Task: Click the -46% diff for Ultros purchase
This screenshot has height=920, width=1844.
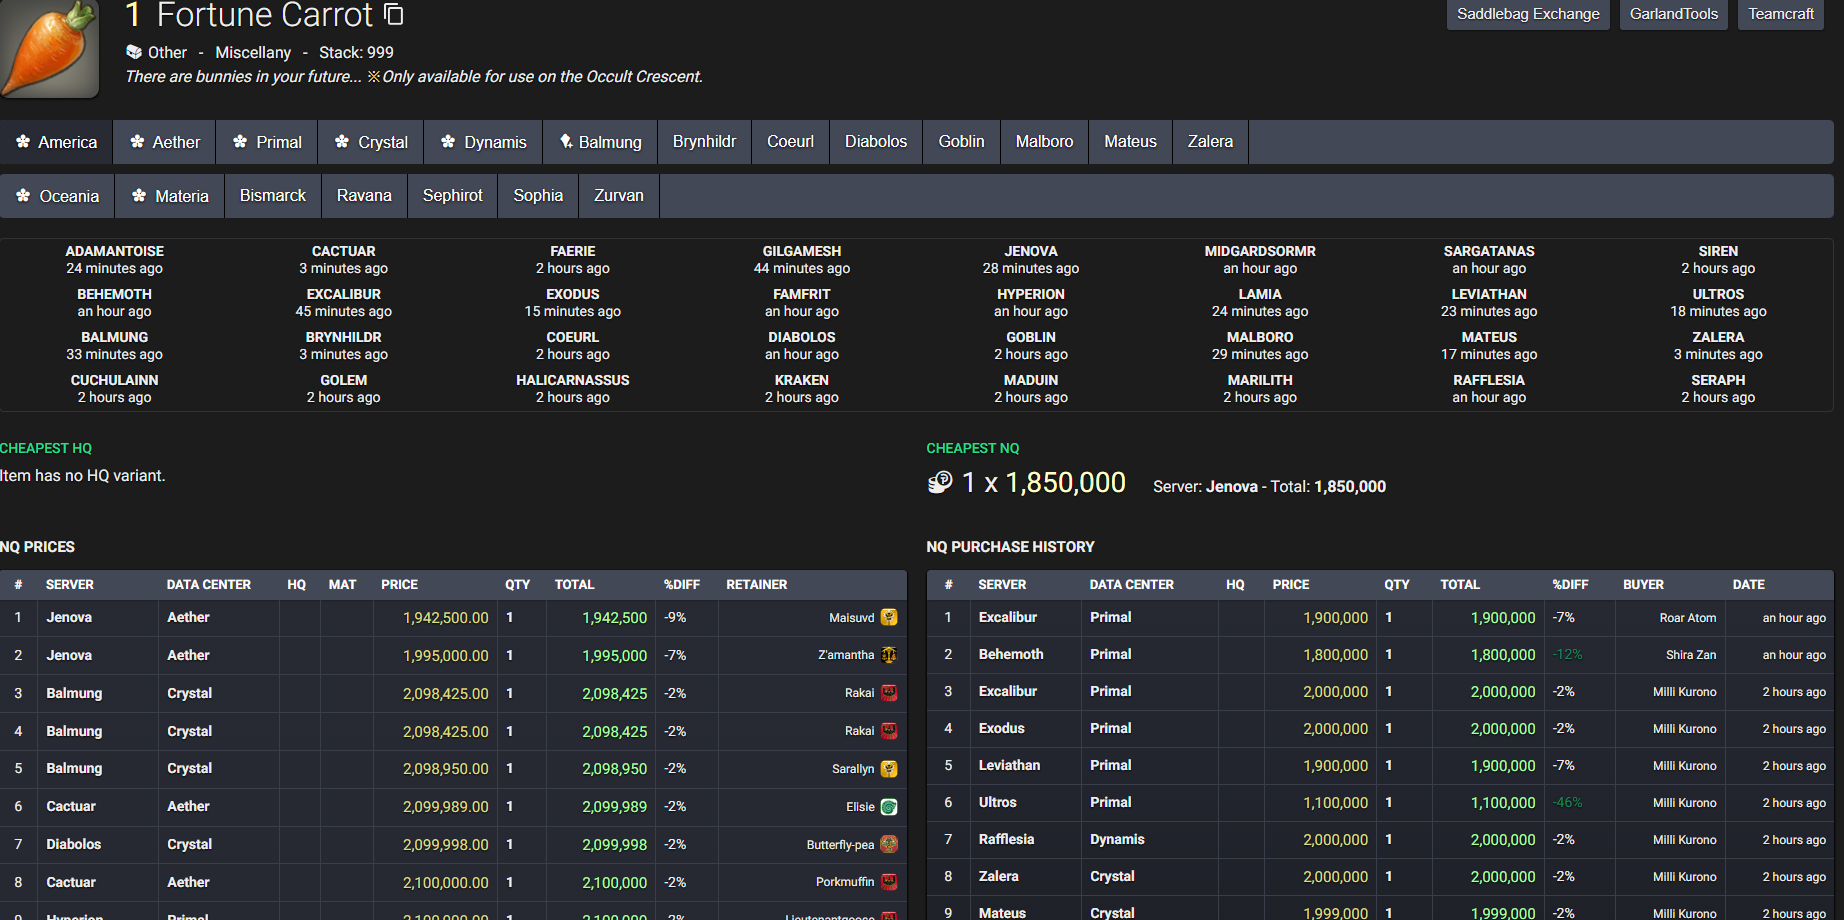Action: pyautogui.click(x=1567, y=803)
